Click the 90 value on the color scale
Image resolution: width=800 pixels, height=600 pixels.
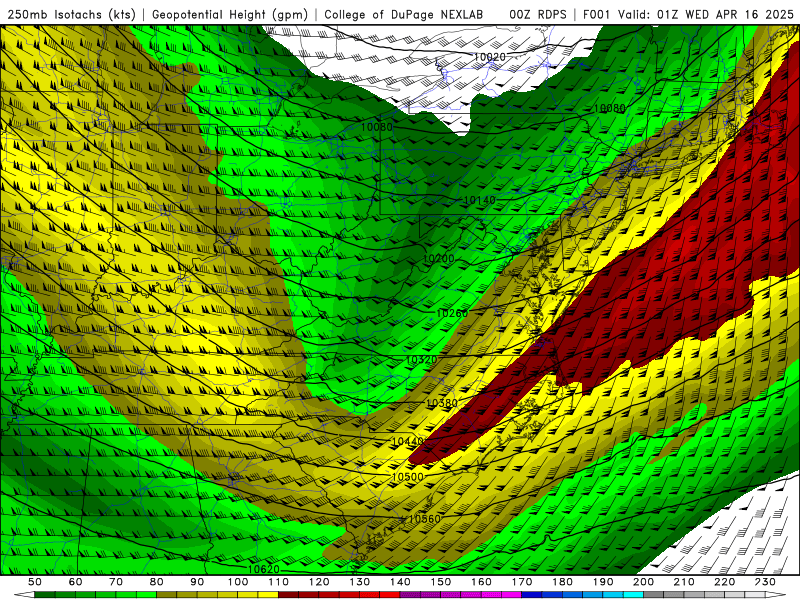point(197,582)
